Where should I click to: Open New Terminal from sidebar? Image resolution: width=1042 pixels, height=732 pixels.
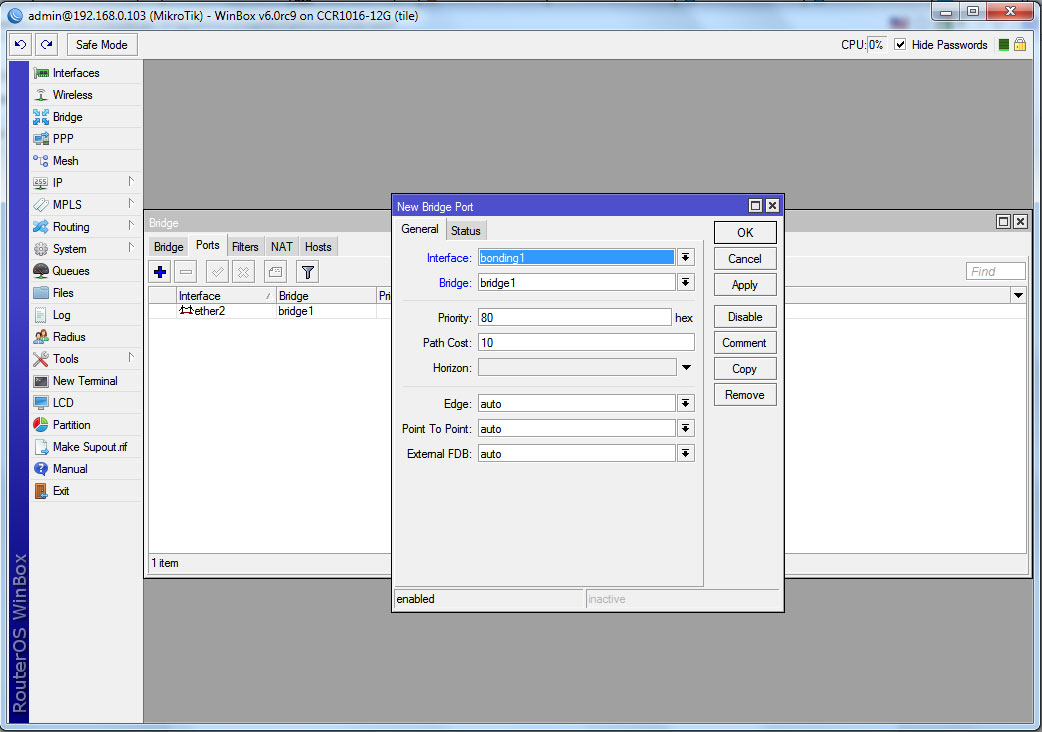(84, 381)
